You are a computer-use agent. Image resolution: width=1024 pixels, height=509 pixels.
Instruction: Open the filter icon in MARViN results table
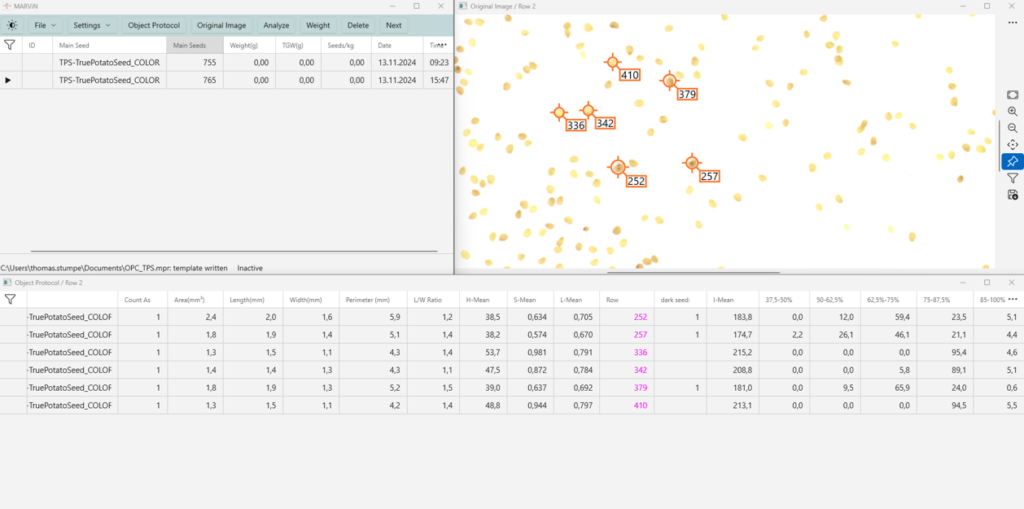coord(10,45)
